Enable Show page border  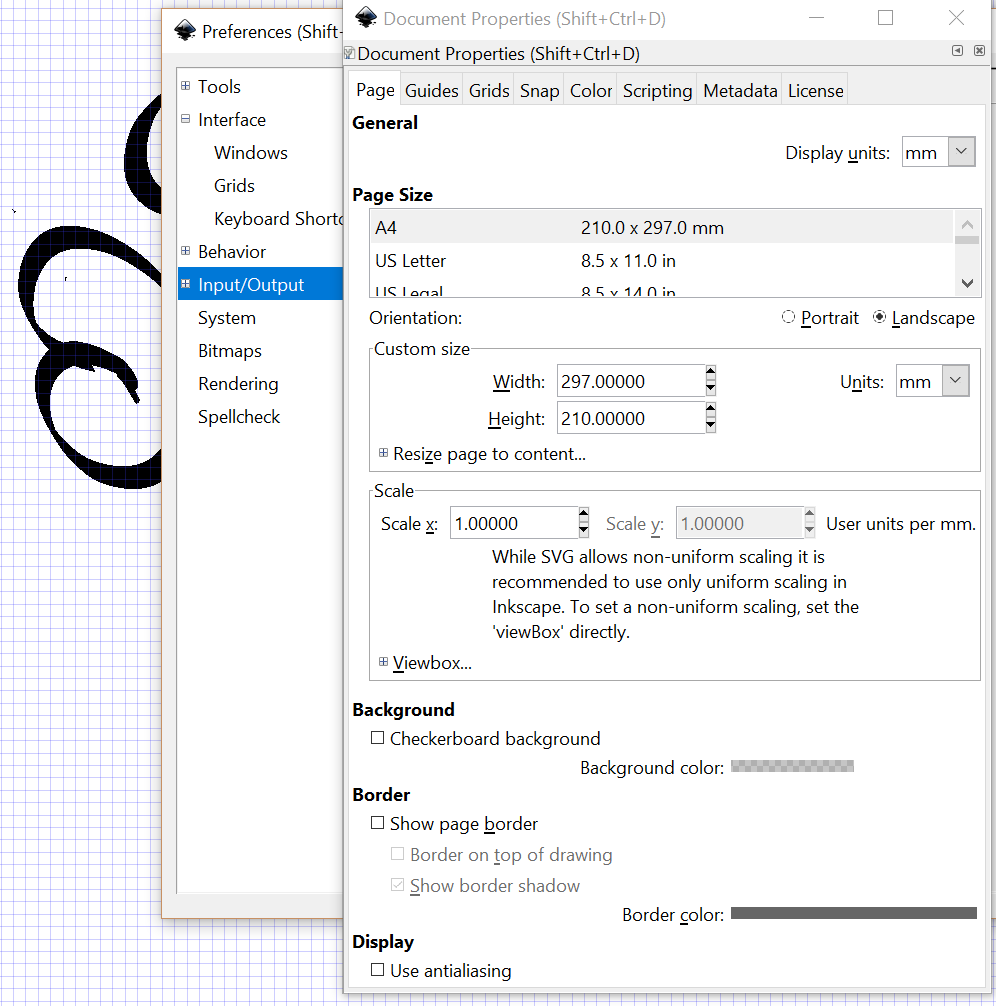(377, 823)
